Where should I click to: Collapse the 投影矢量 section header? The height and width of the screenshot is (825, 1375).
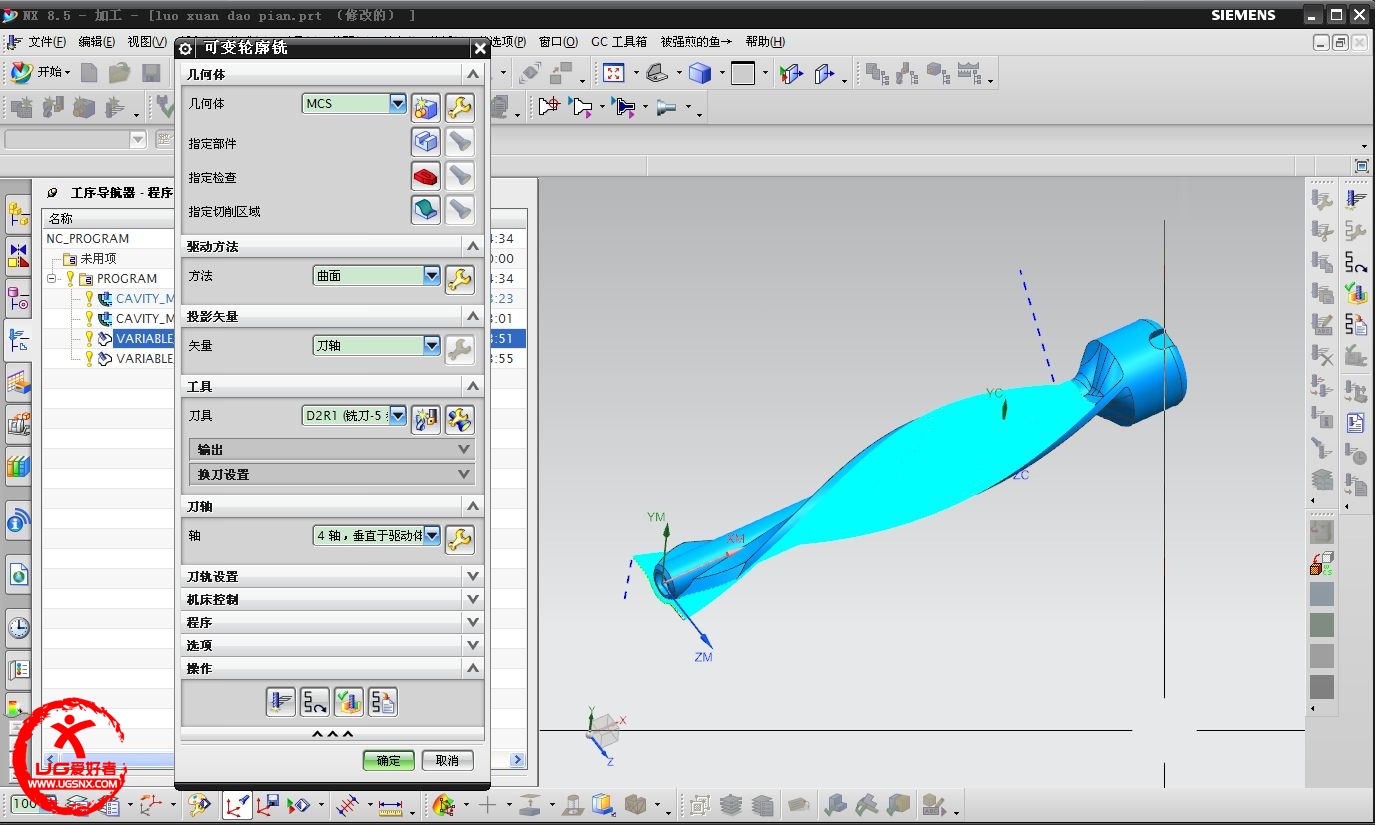click(x=332, y=315)
